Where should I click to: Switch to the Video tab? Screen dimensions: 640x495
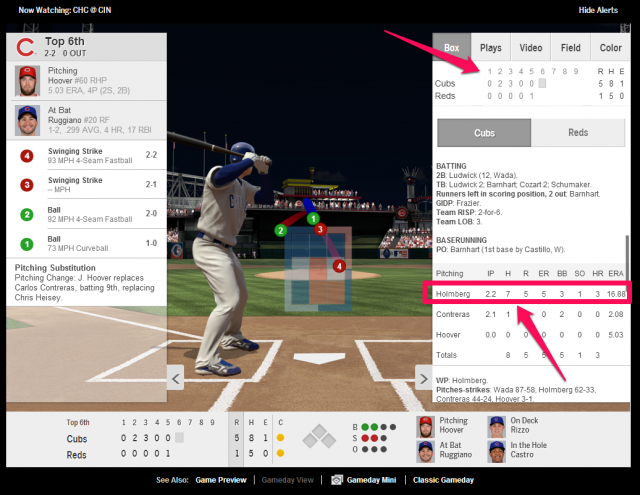tap(531, 47)
